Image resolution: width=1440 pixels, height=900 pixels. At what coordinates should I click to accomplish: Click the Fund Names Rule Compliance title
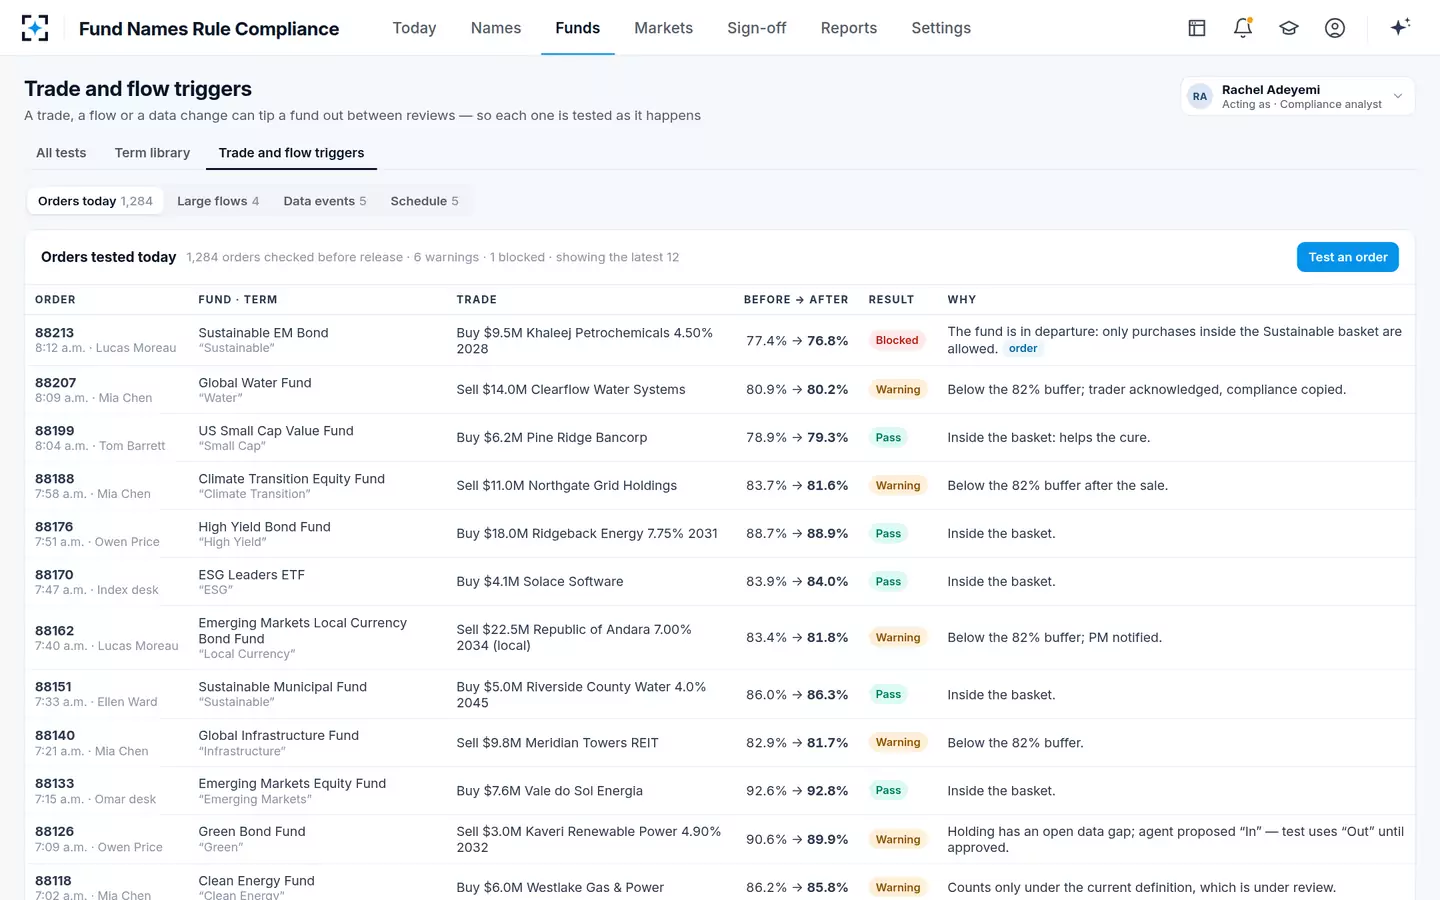point(209,29)
